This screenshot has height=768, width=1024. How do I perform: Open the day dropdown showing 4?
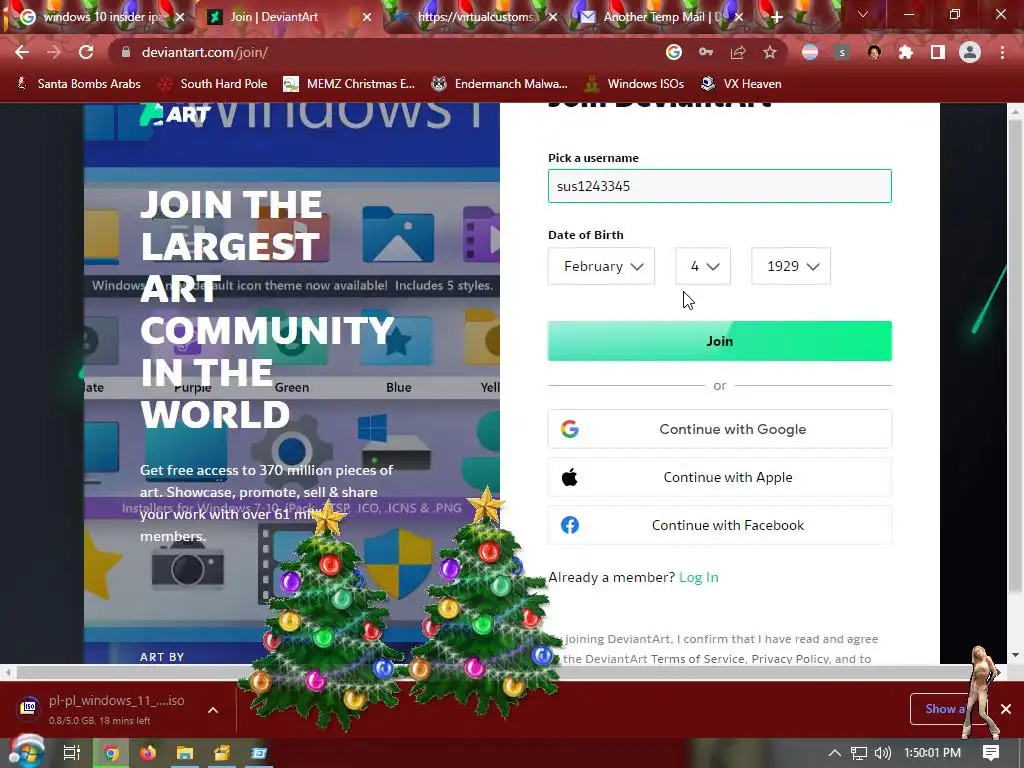pos(703,266)
